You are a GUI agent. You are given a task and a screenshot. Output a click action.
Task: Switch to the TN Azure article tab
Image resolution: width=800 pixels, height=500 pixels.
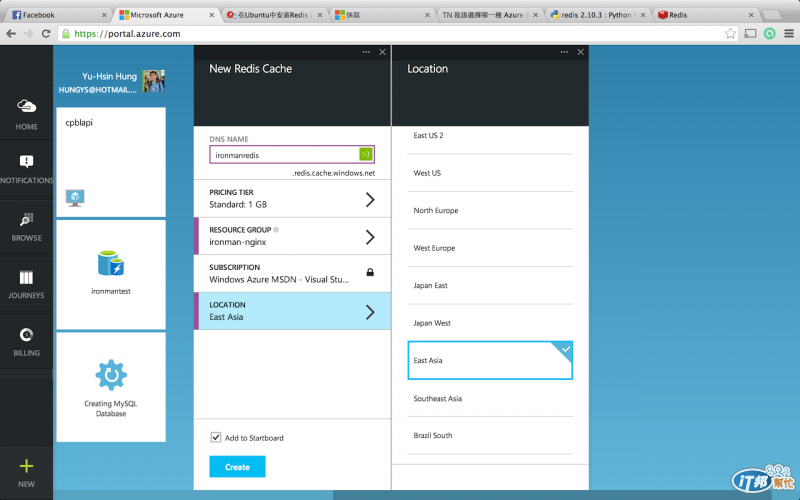[x=490, y=15]
